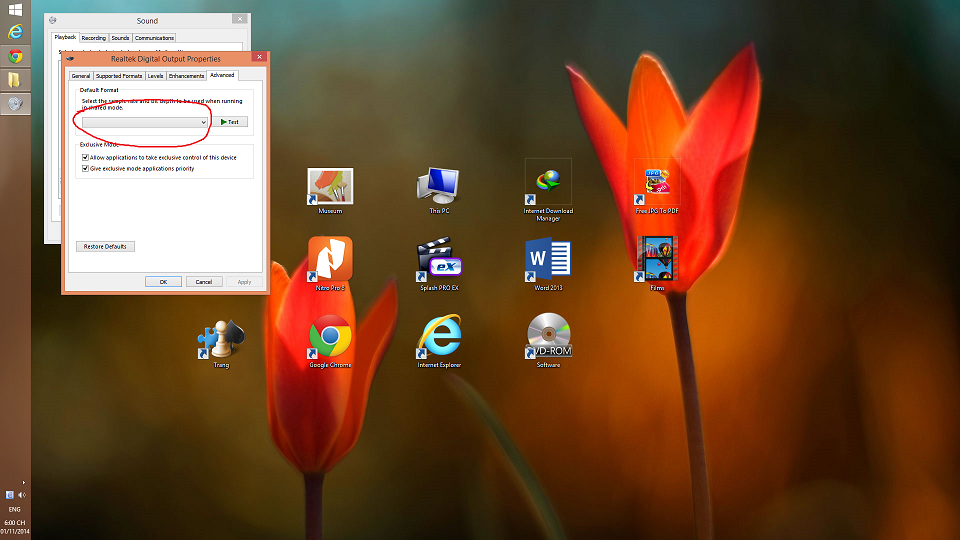Select Playback tab in Sound window

tap(65, 37)
